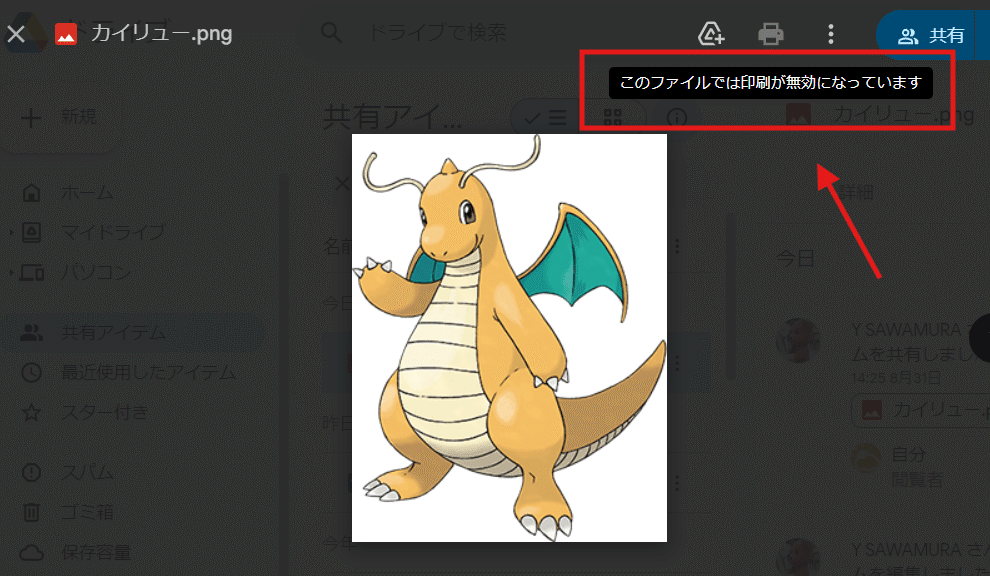Click the カイリュー.png file name title
The height and width of the screenshot is (576, 990).
(162, 33)
